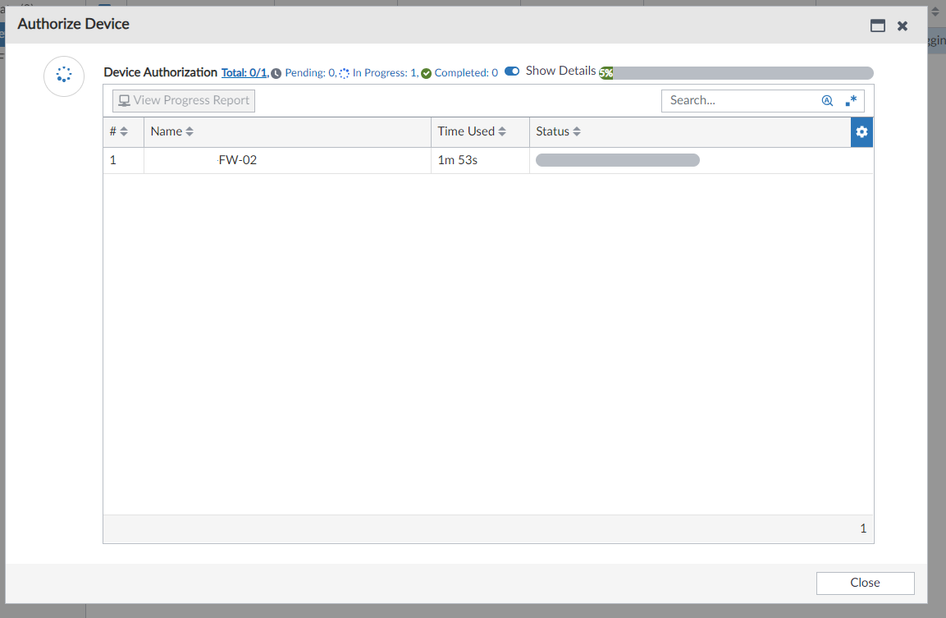
Task: Click the Close button
Action: click(865, 583)
